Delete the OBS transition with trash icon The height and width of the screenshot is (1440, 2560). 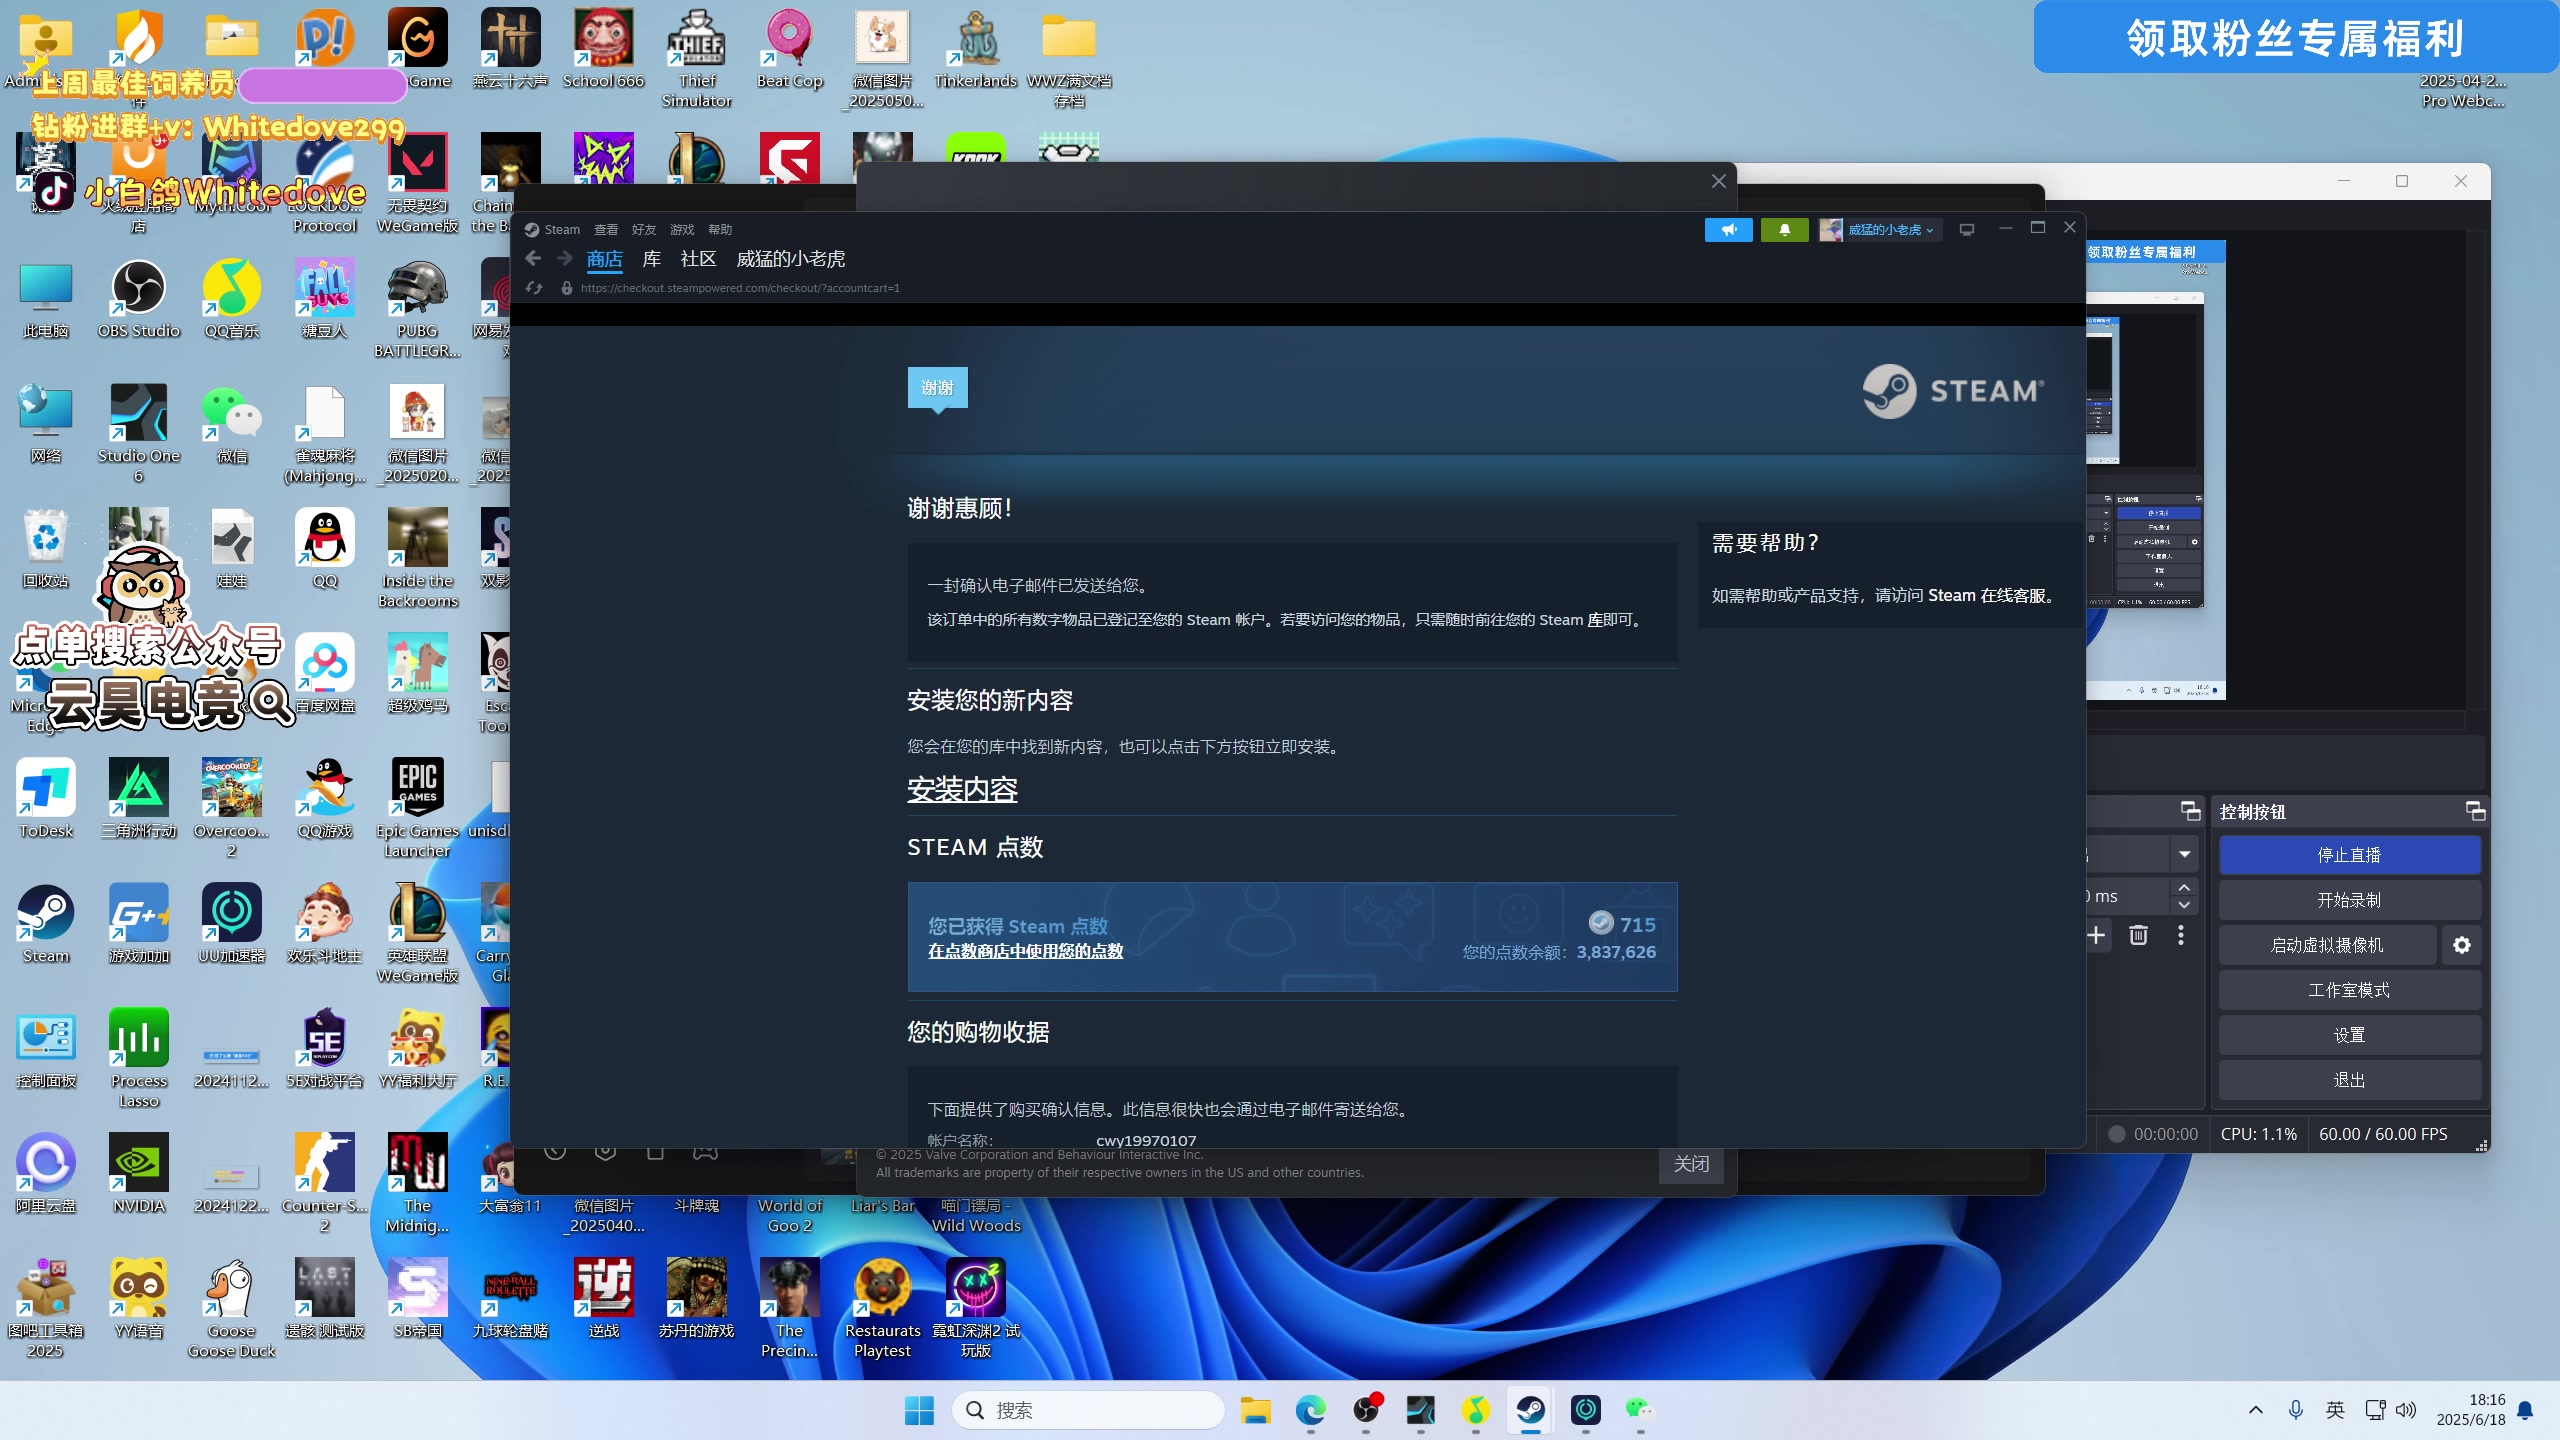[x=2138, y=936]
